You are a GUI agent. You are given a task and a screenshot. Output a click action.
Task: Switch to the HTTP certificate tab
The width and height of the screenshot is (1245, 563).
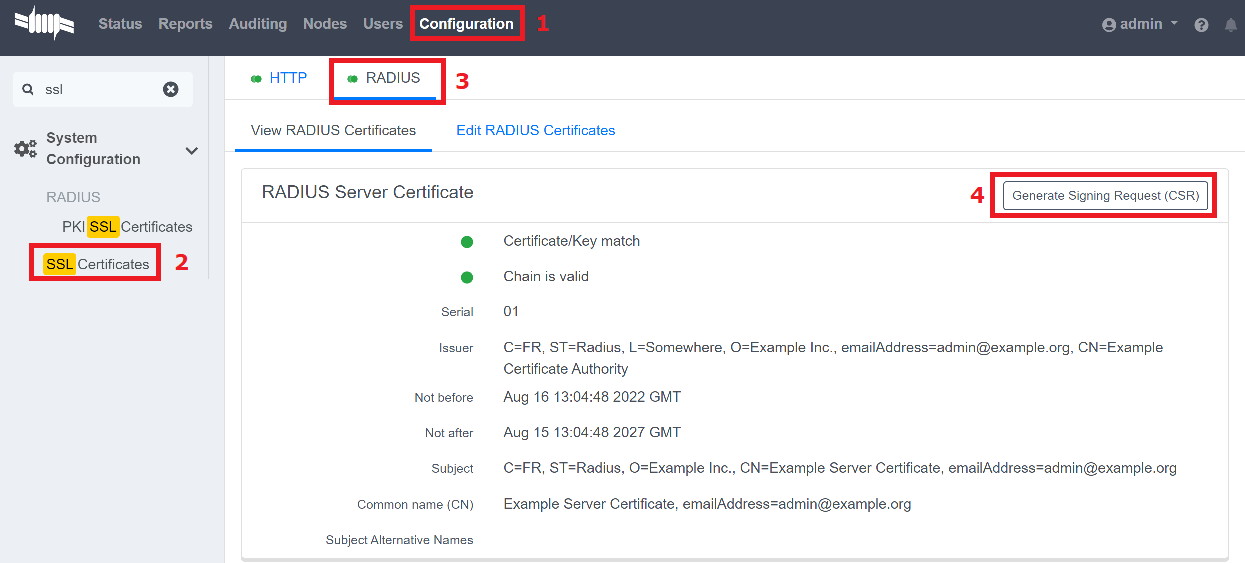pos(279,78)
